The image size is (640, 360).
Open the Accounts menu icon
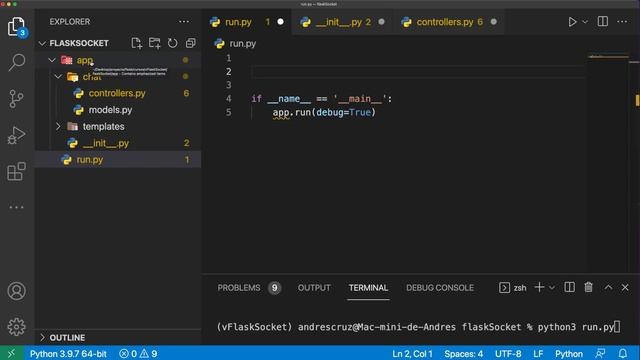[16, 291]
